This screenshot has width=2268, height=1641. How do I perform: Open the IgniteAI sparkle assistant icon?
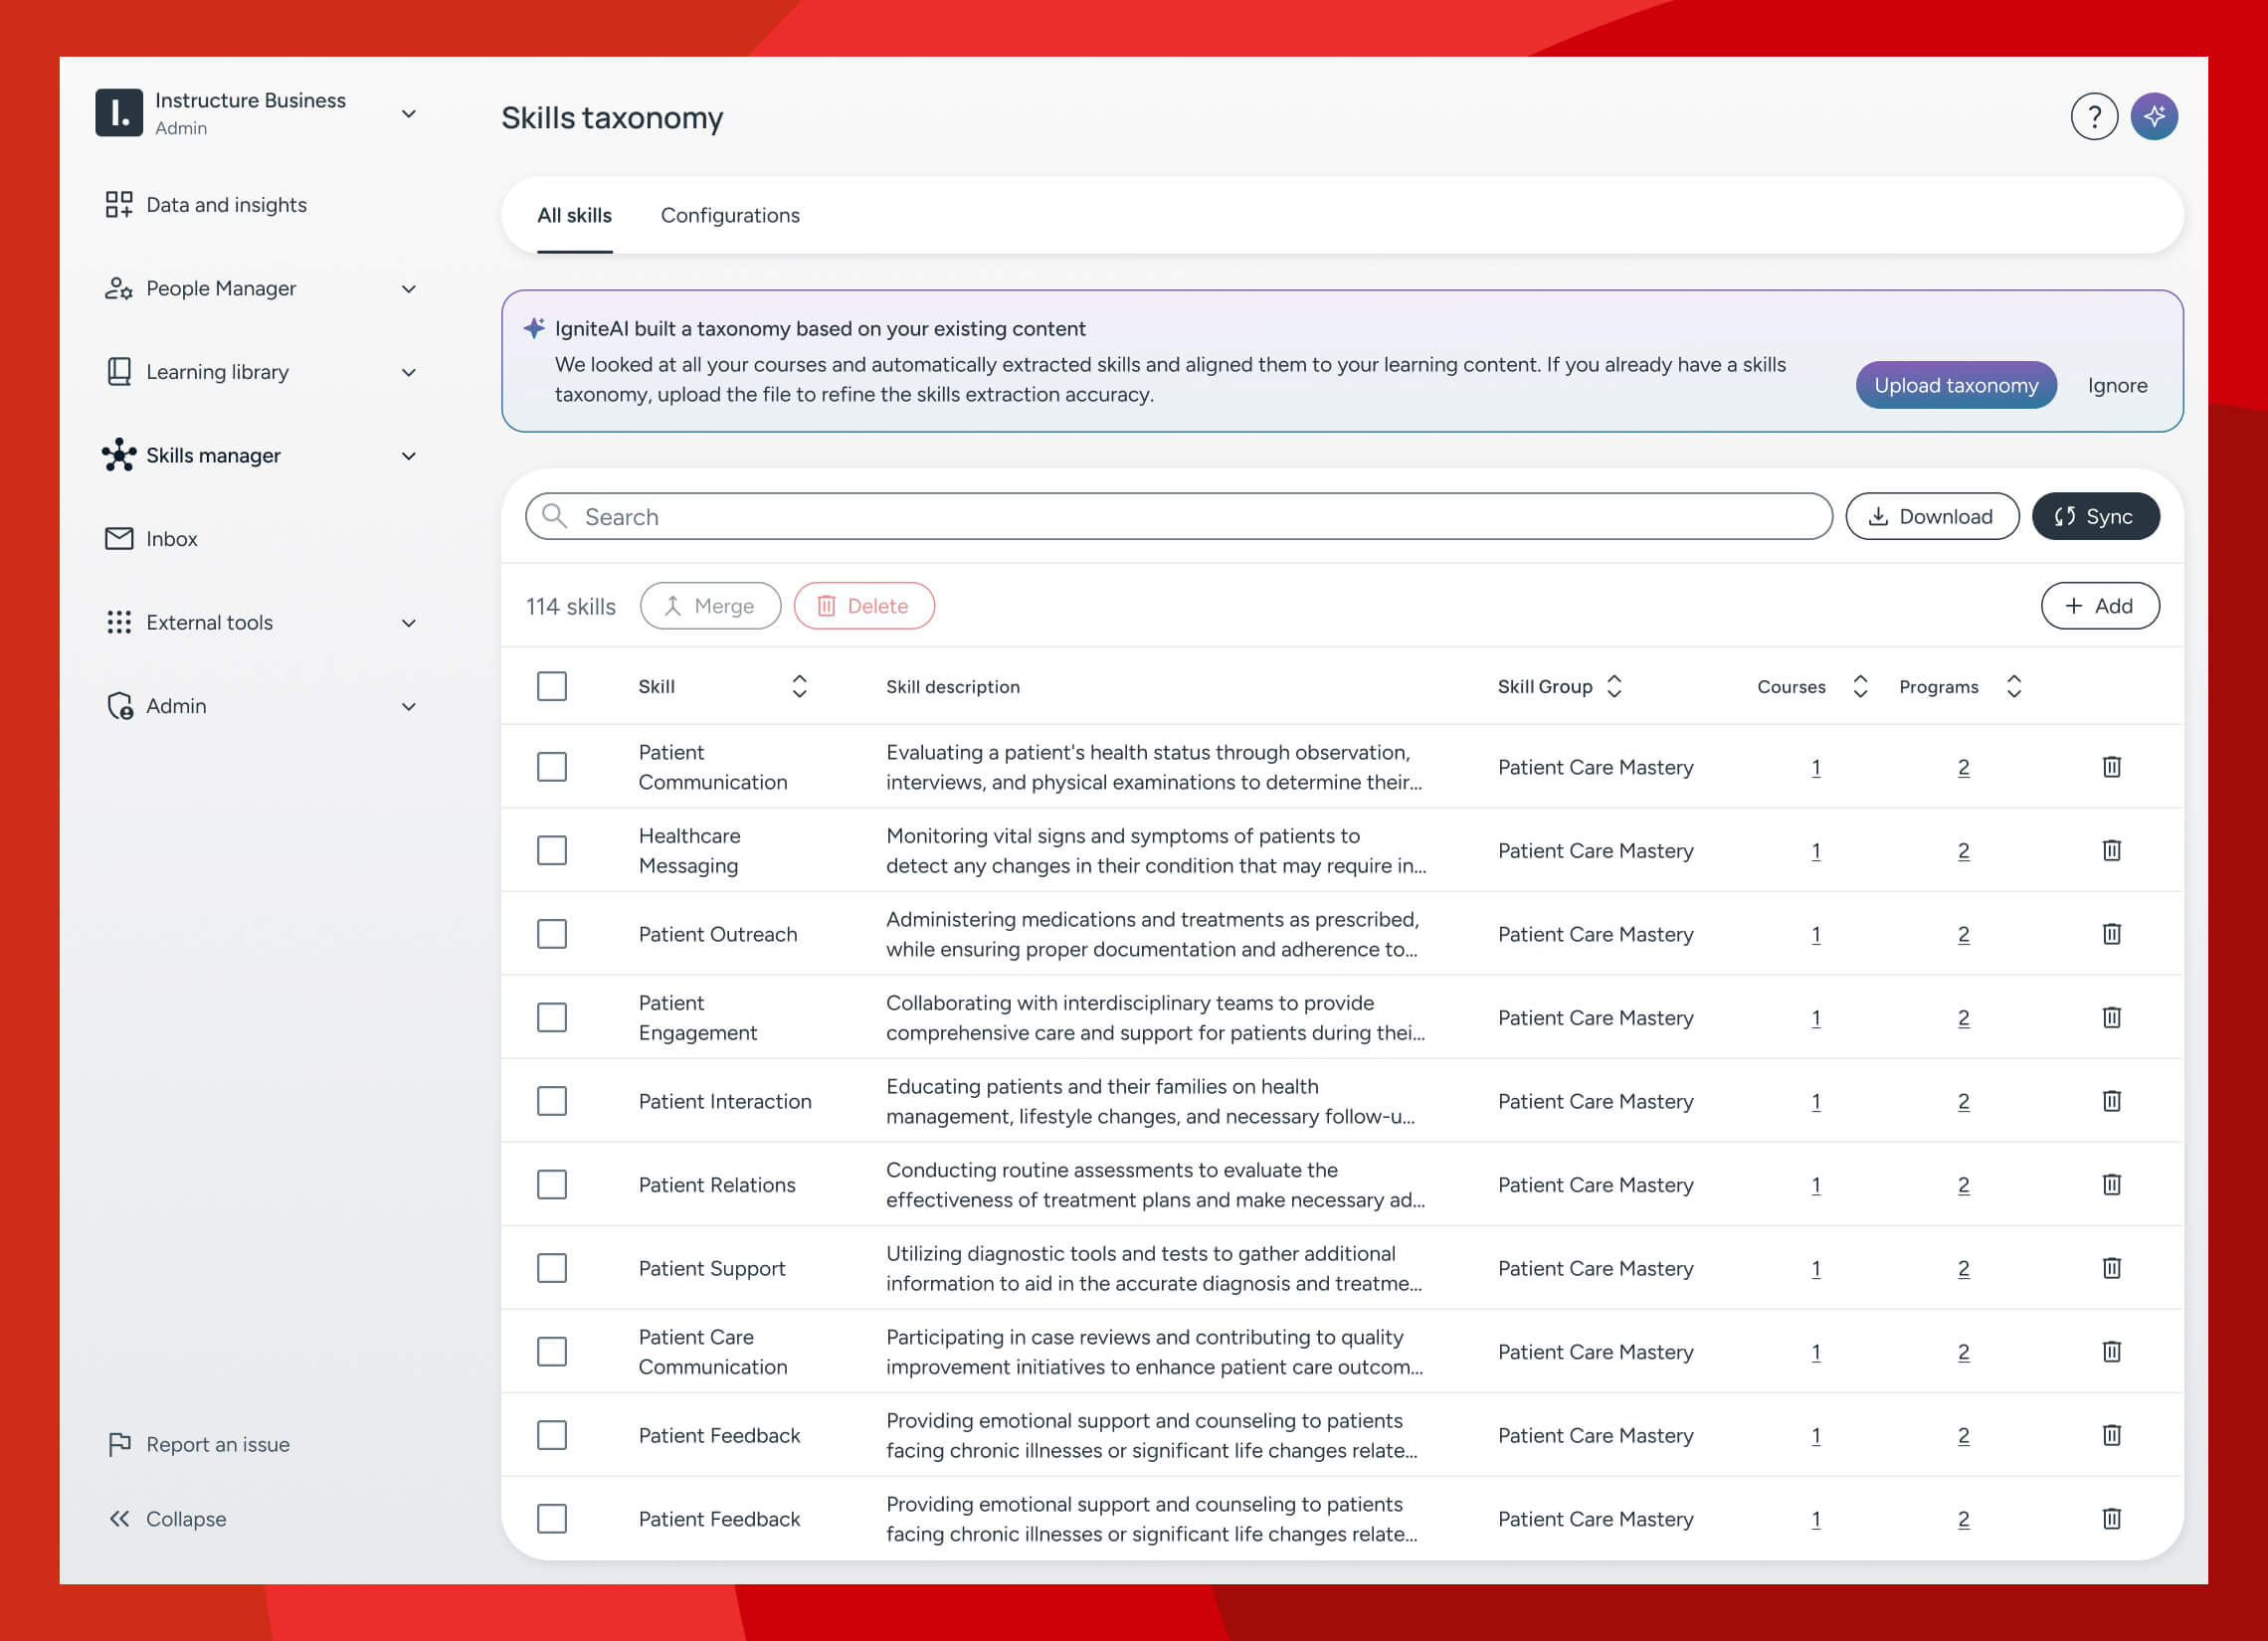coord(2153,117)
